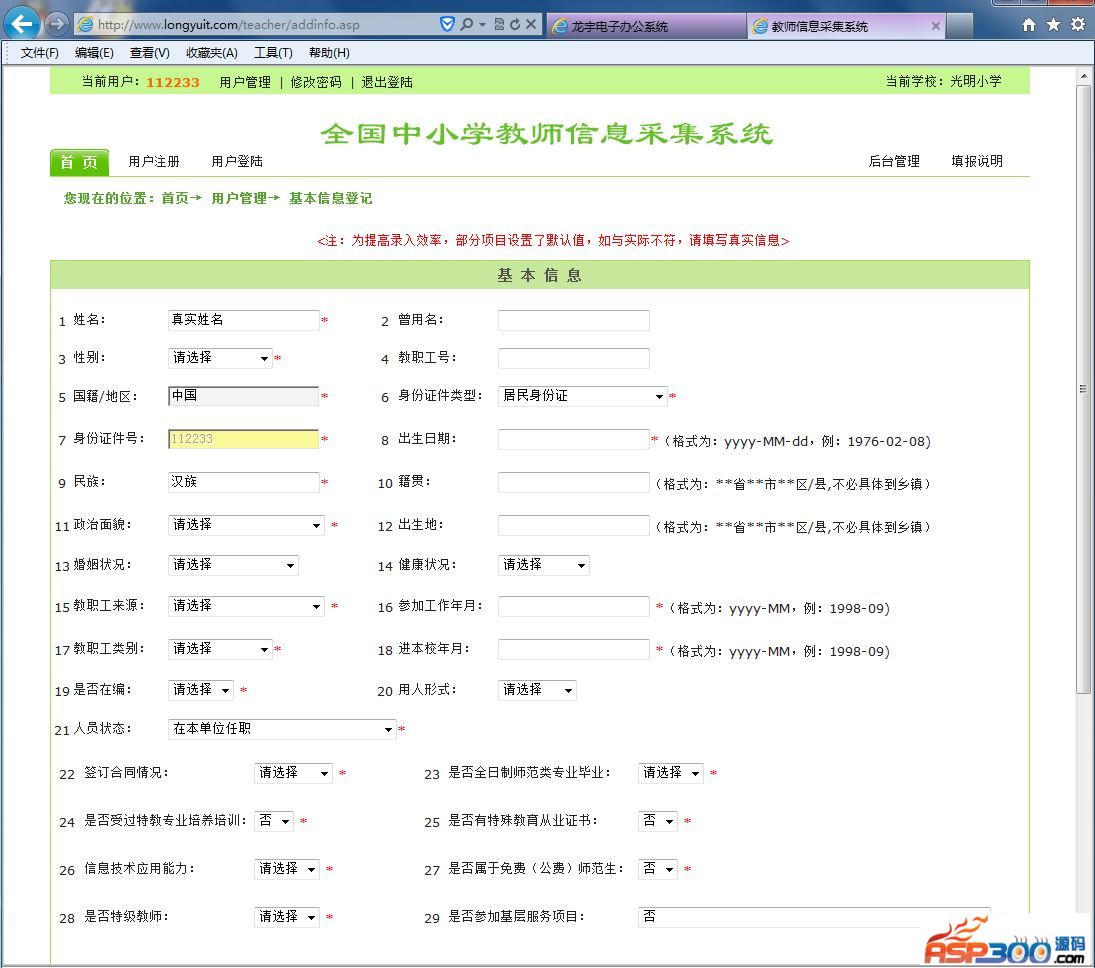Open the 是否在编 dropdown
This screenshot has height=968, width=1095.
tap(201, 690)
